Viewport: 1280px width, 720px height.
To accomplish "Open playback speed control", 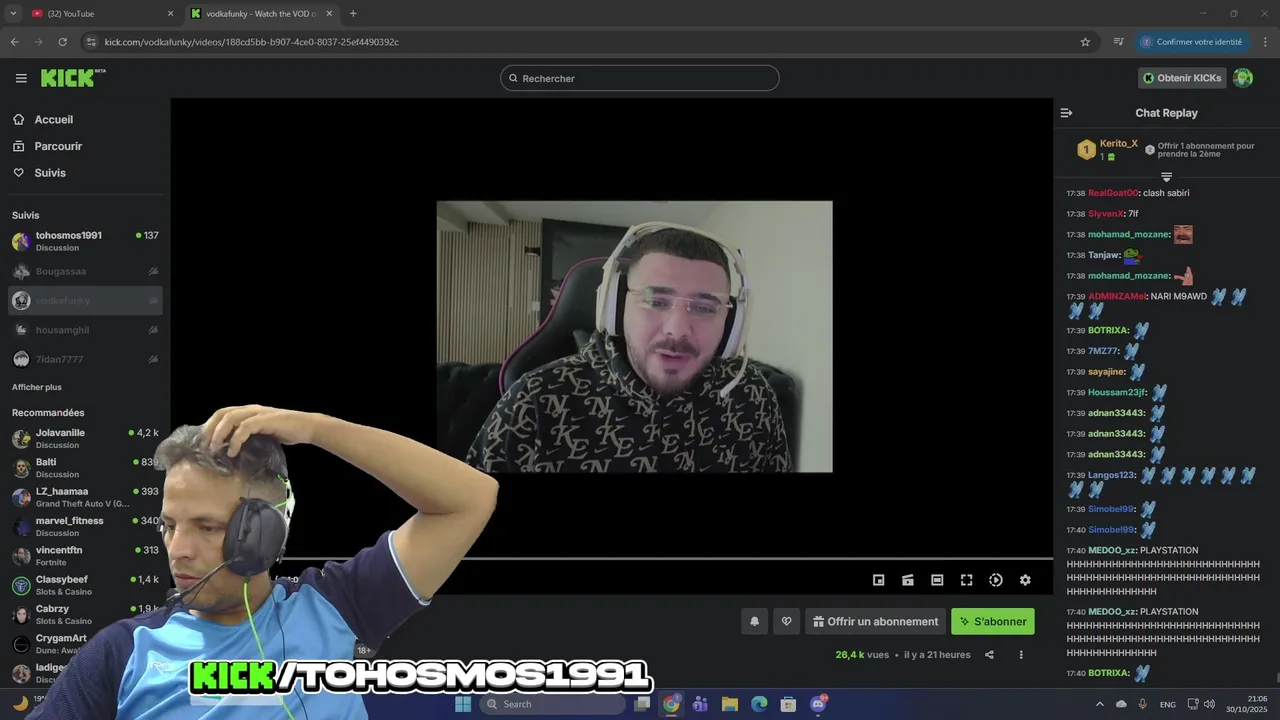I will 996,580.
